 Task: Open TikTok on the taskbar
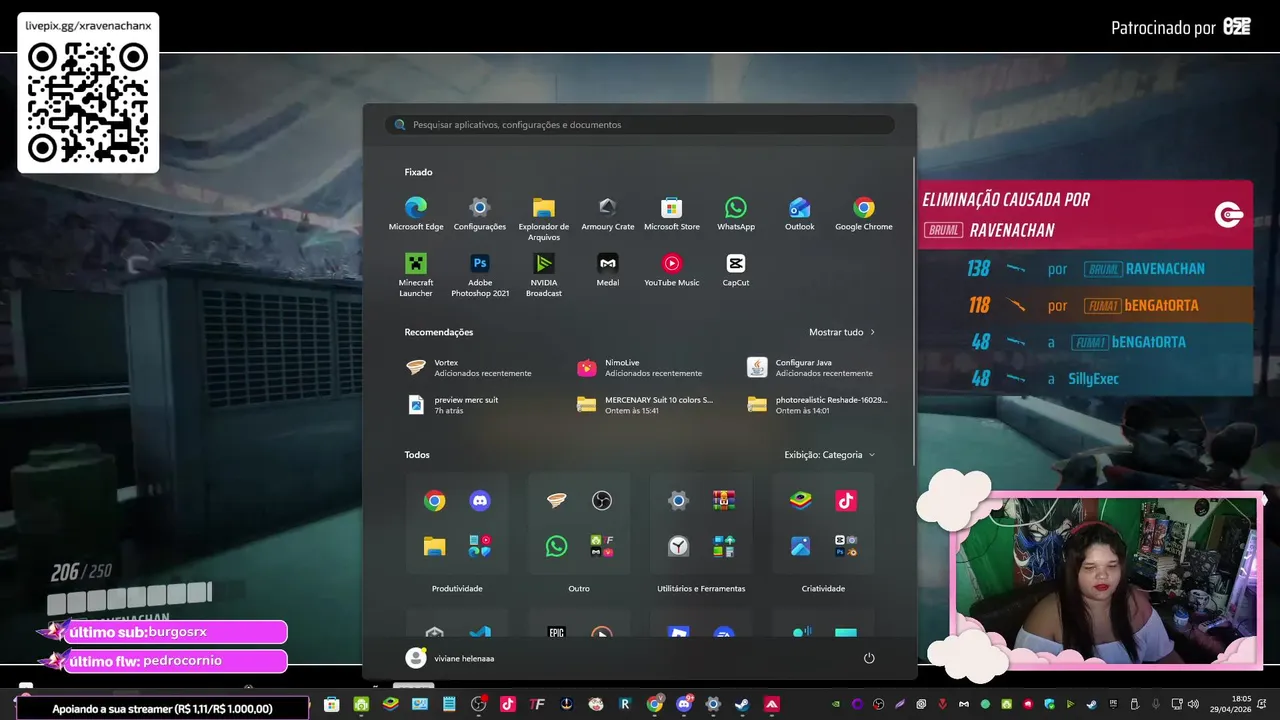point(508,704)
